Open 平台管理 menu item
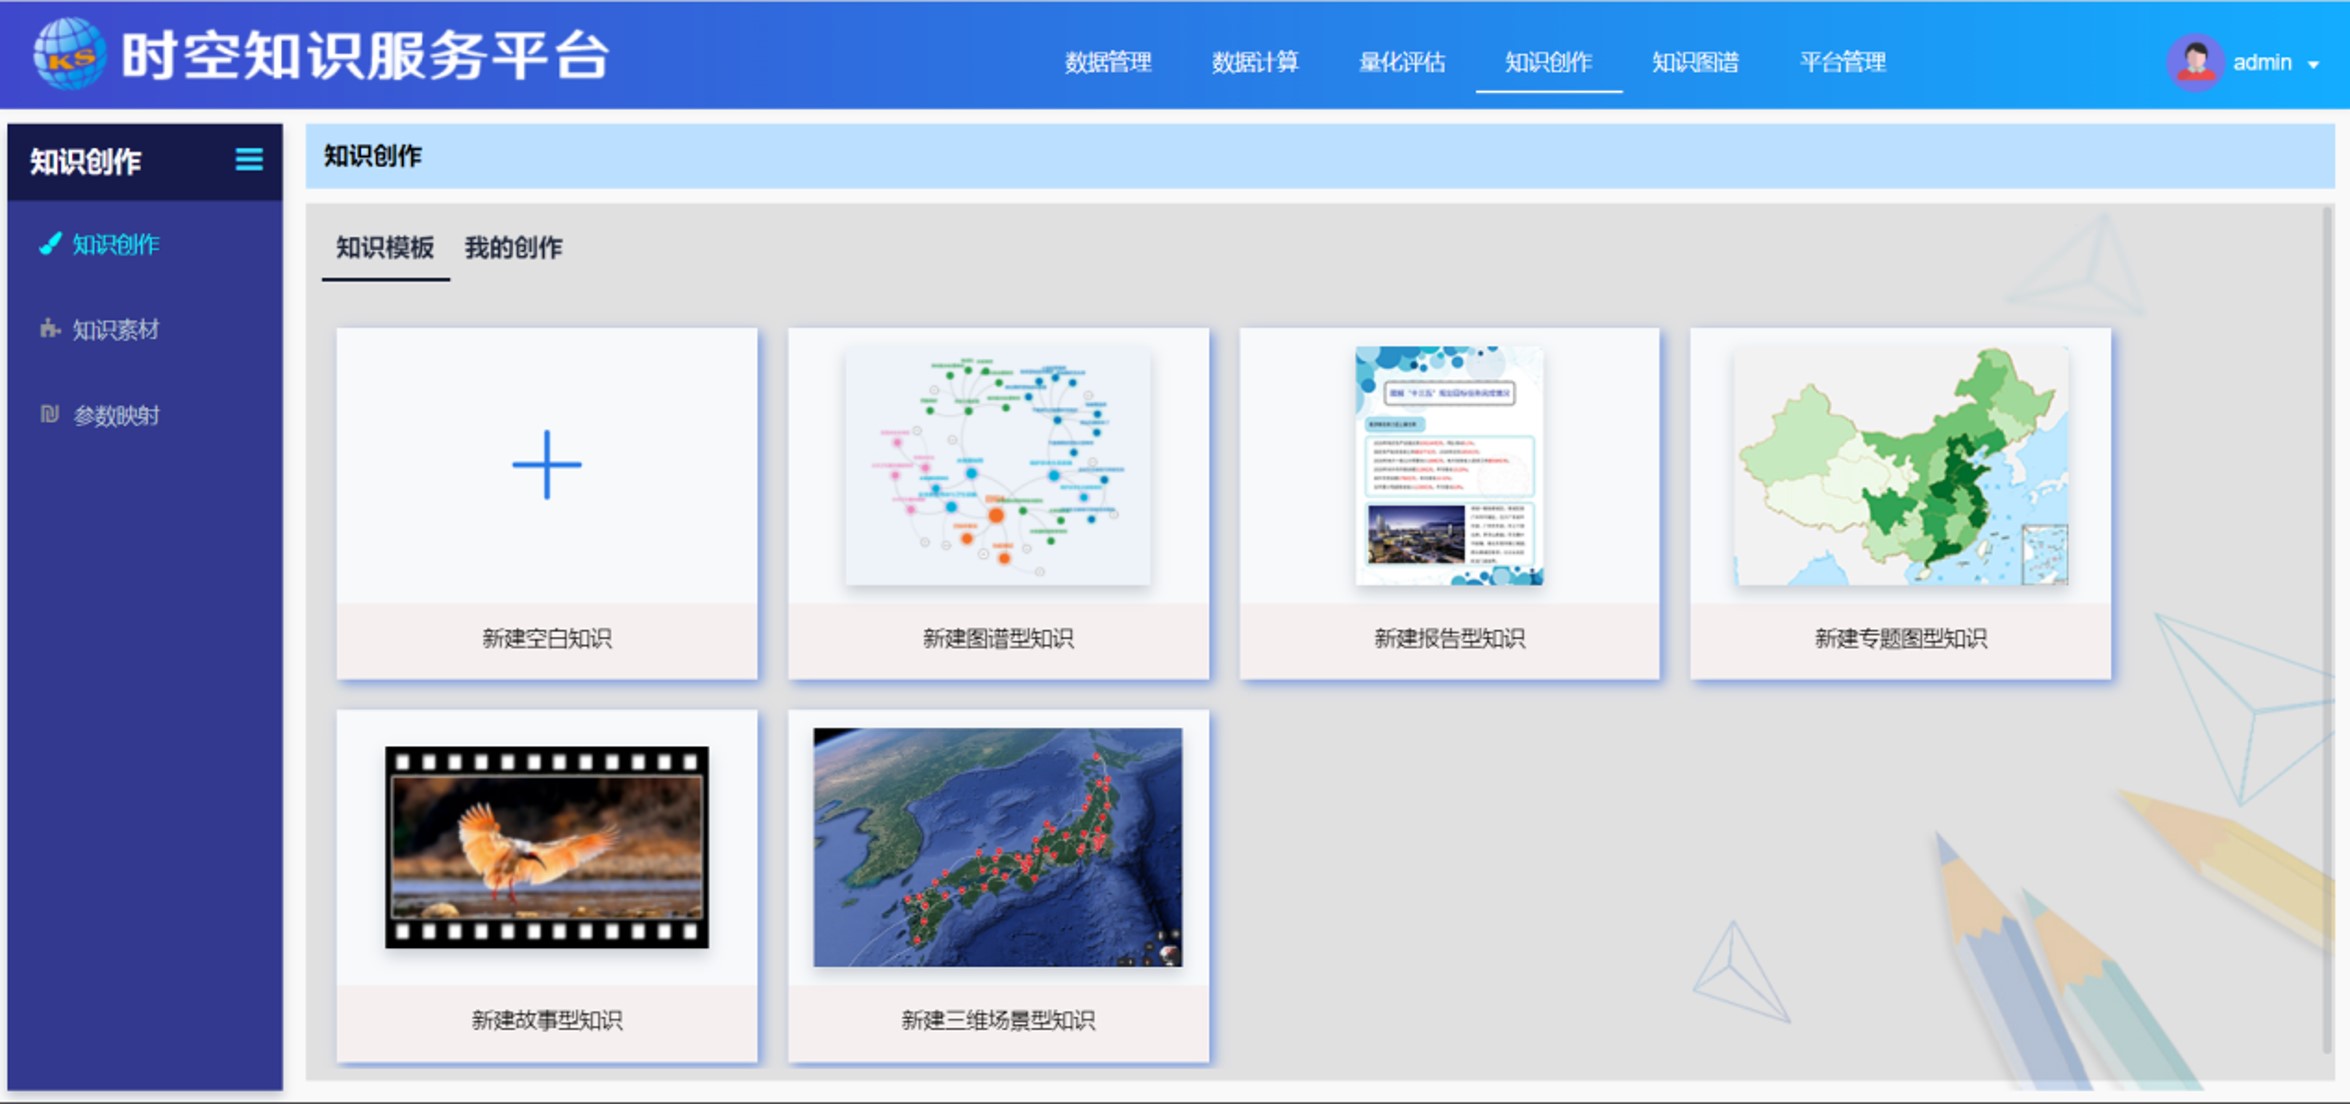The image size is (2350, 1104). coord(1842,62)
